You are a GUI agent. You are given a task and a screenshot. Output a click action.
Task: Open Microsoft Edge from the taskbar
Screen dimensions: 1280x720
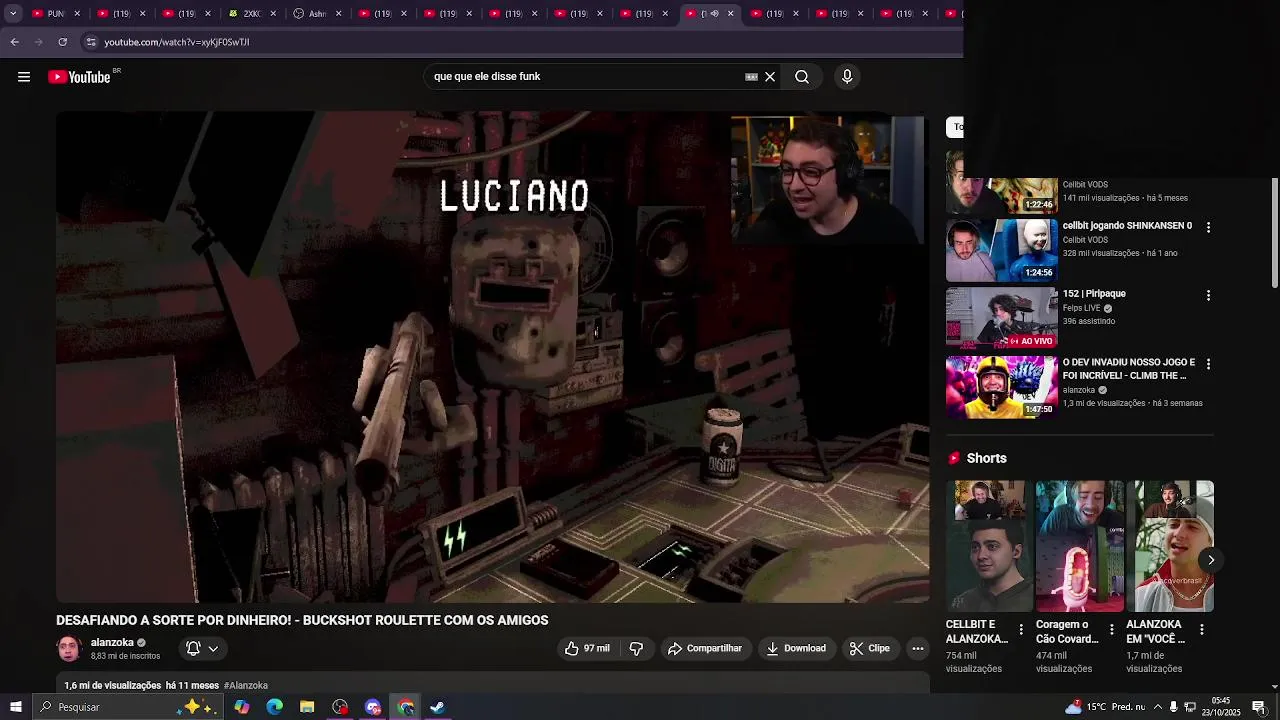point(275,707)
